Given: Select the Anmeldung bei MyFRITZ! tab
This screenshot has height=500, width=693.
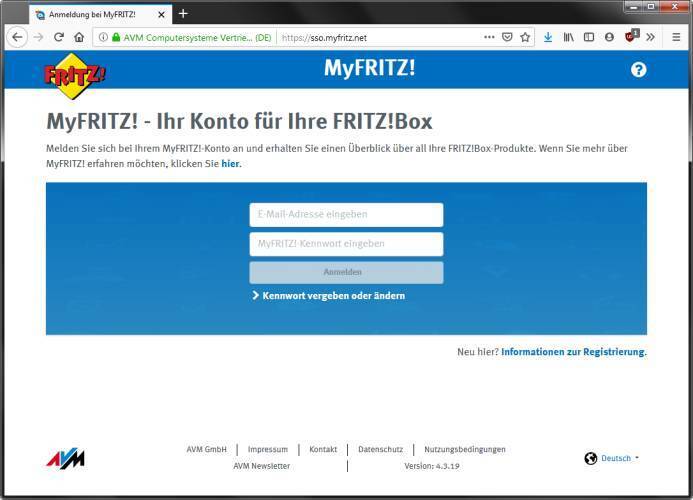Looking at the screenshot, I should pos(100,15).
